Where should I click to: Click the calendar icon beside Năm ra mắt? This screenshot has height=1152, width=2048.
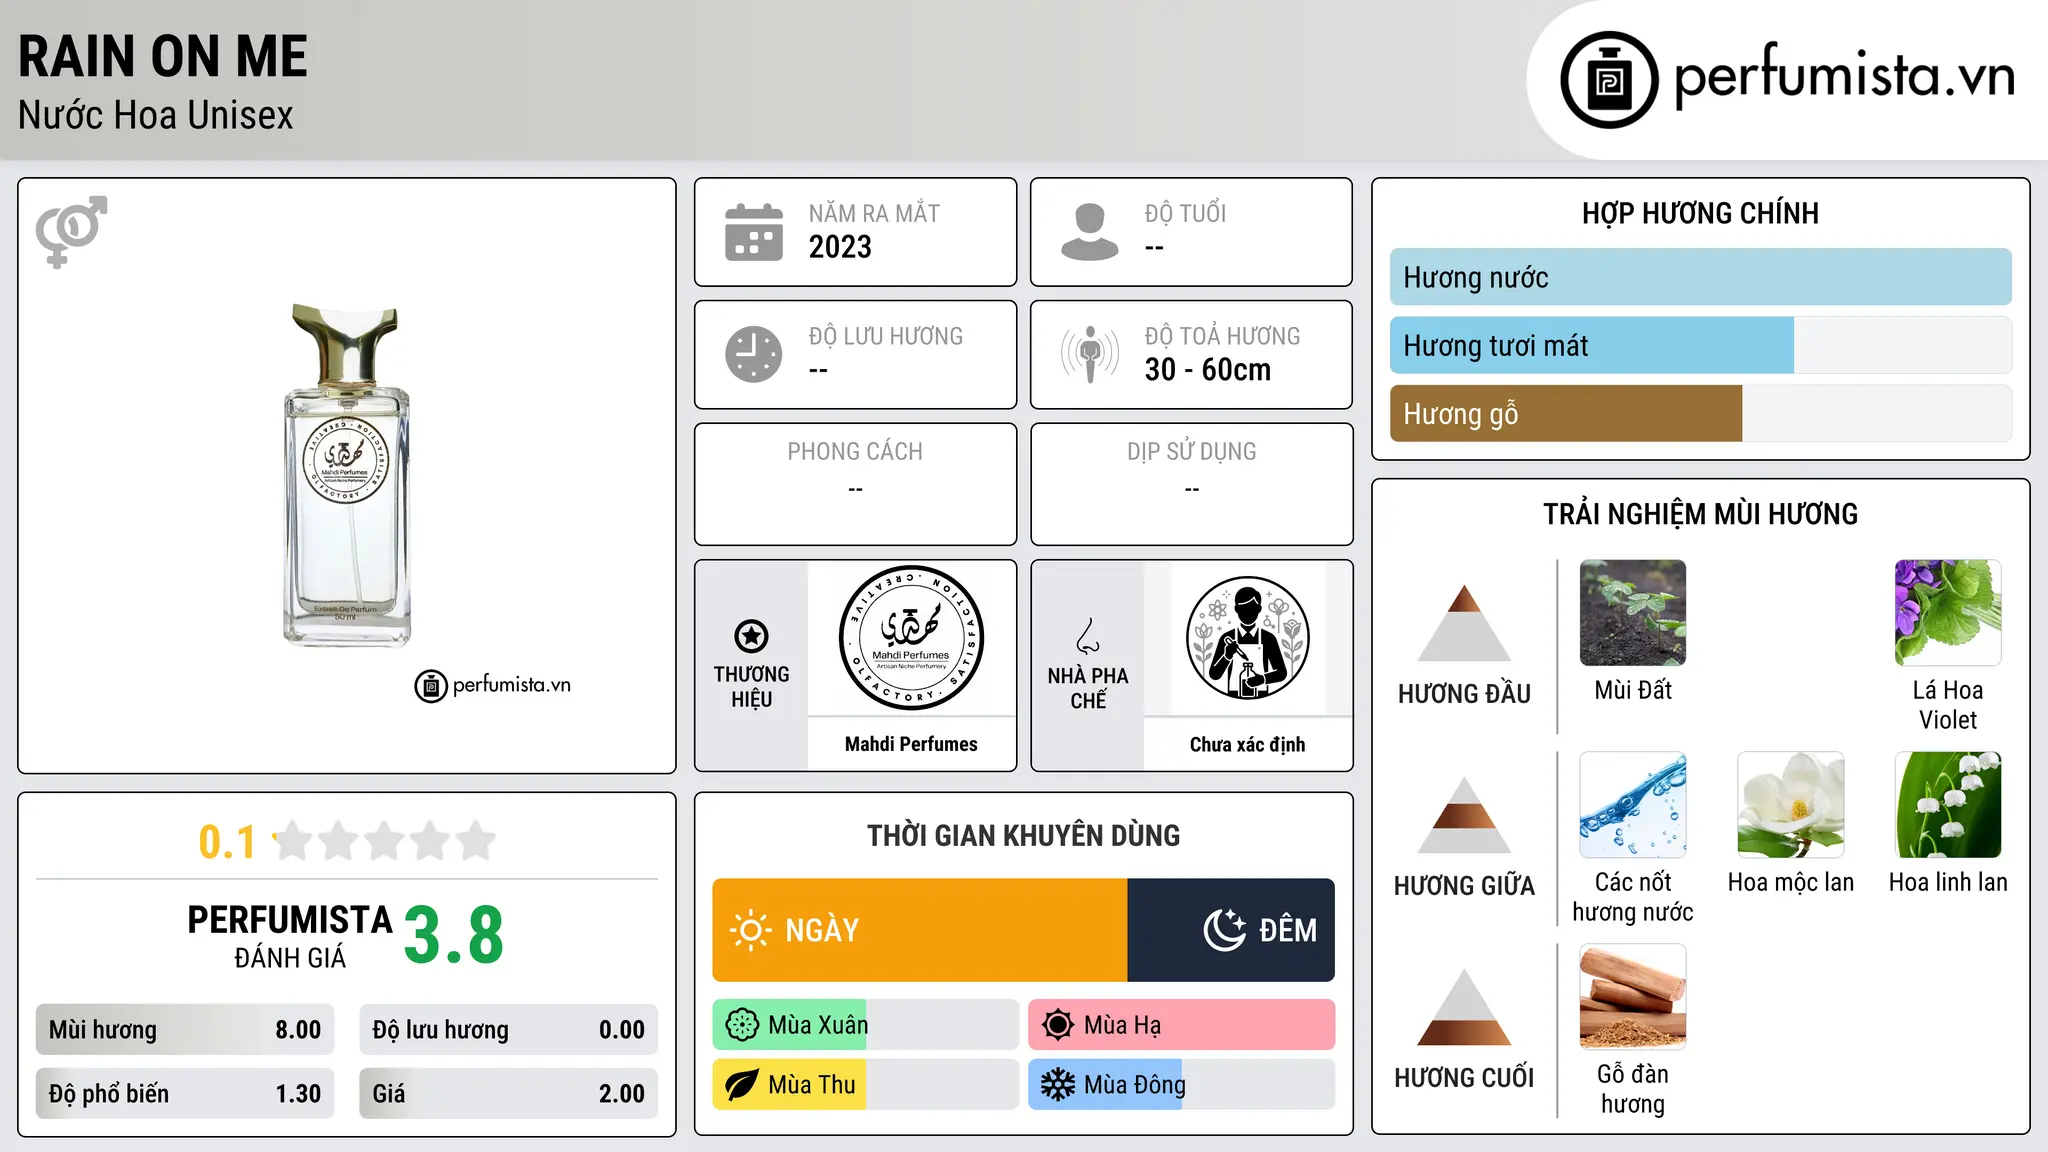(x=754, y=232)
